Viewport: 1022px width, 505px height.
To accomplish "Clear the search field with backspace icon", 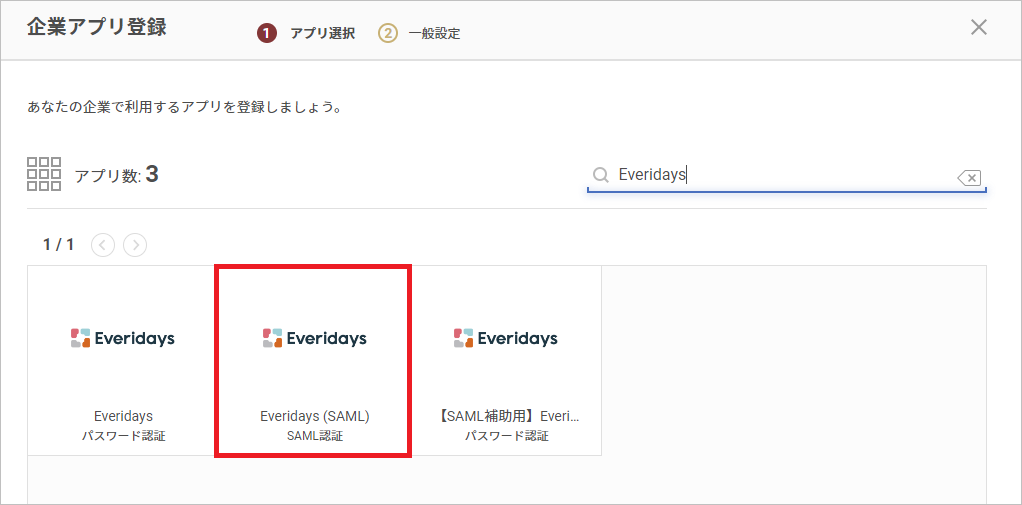I will pos(969,177).
